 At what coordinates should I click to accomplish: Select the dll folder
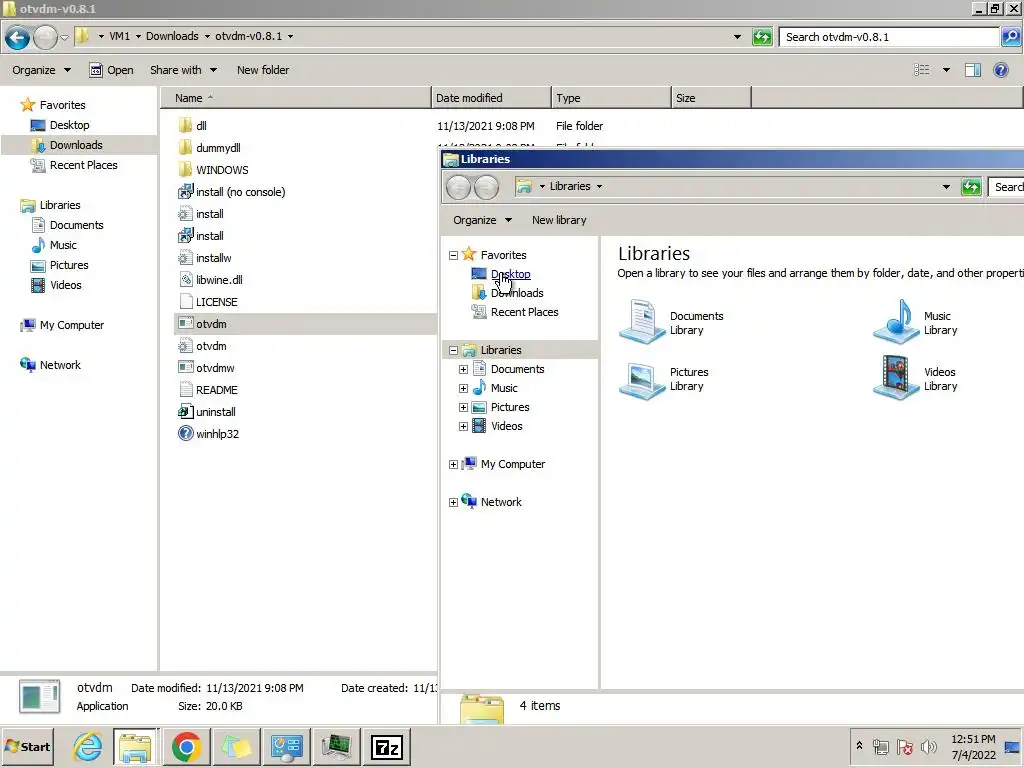(x=193, y=126)
